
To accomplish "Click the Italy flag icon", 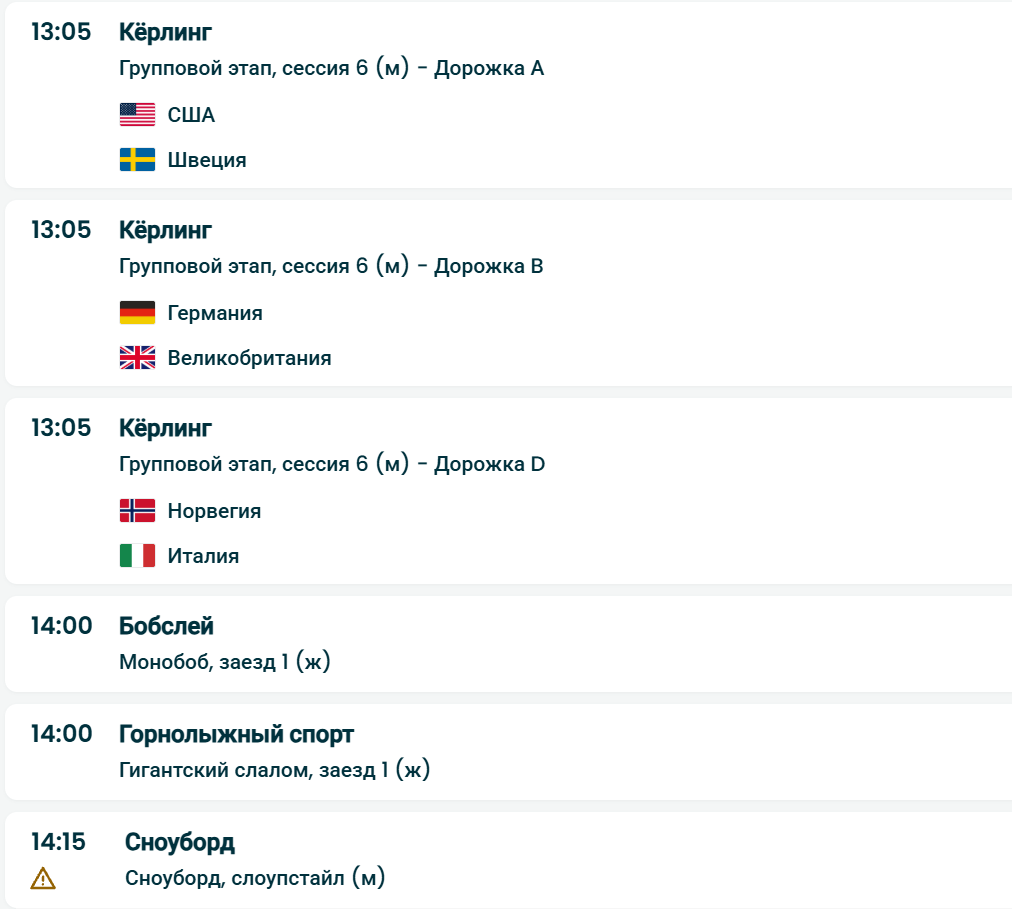I will point(137,556).
